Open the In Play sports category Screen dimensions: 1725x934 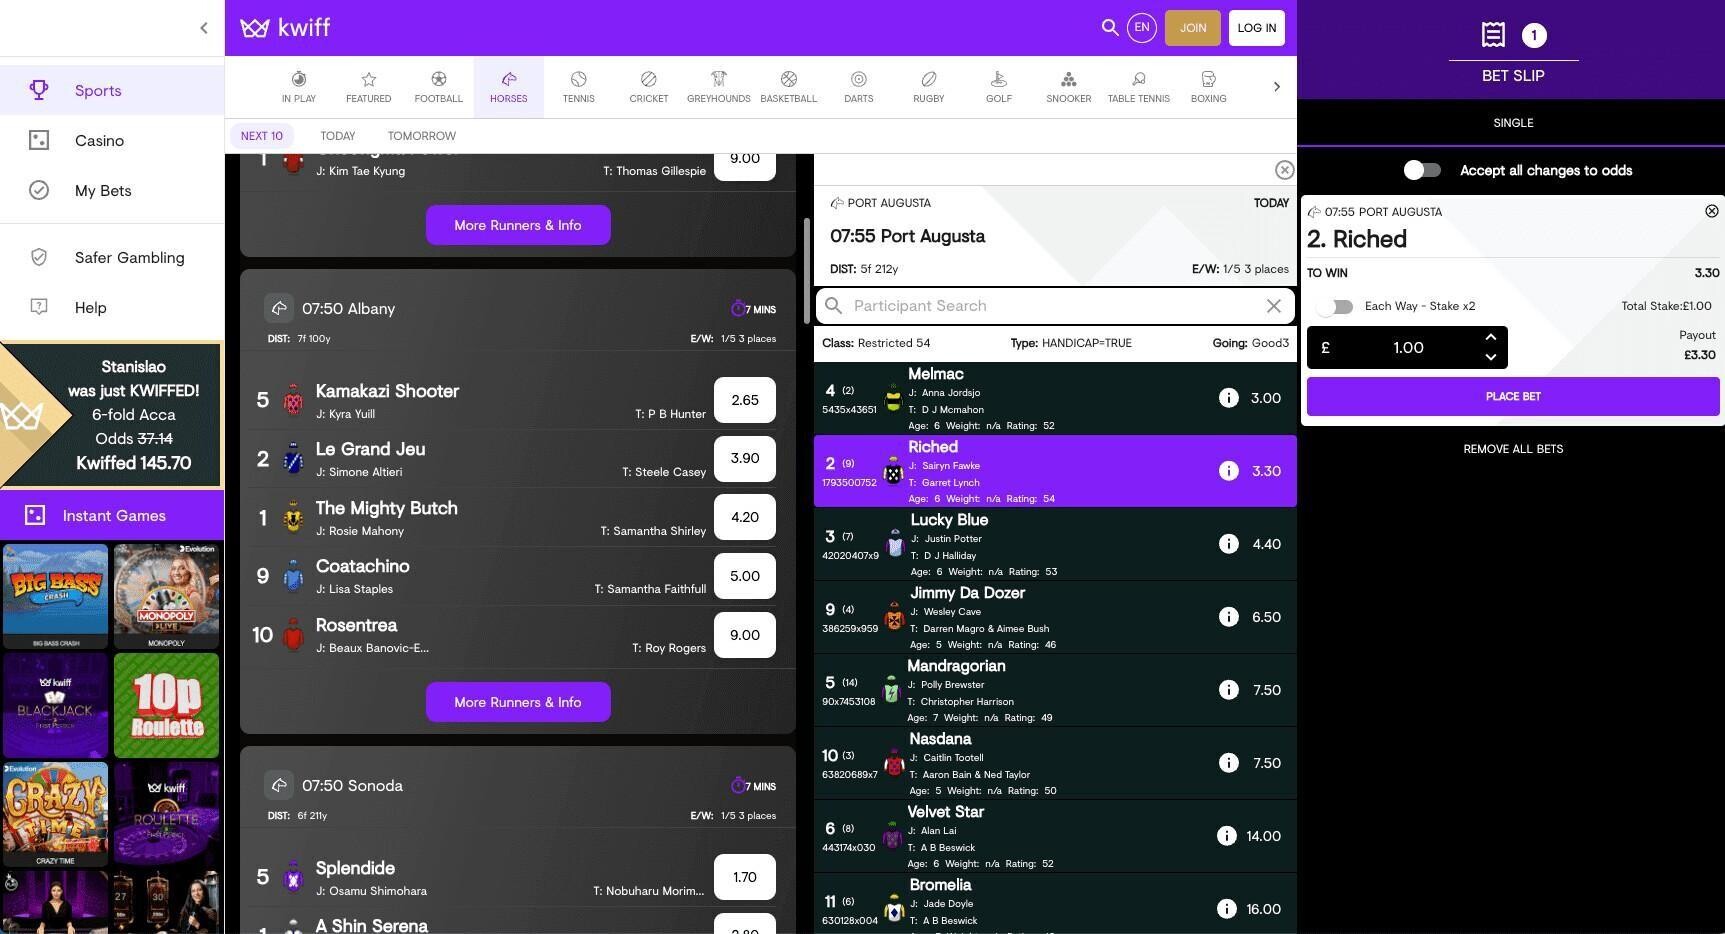point(299,87)
